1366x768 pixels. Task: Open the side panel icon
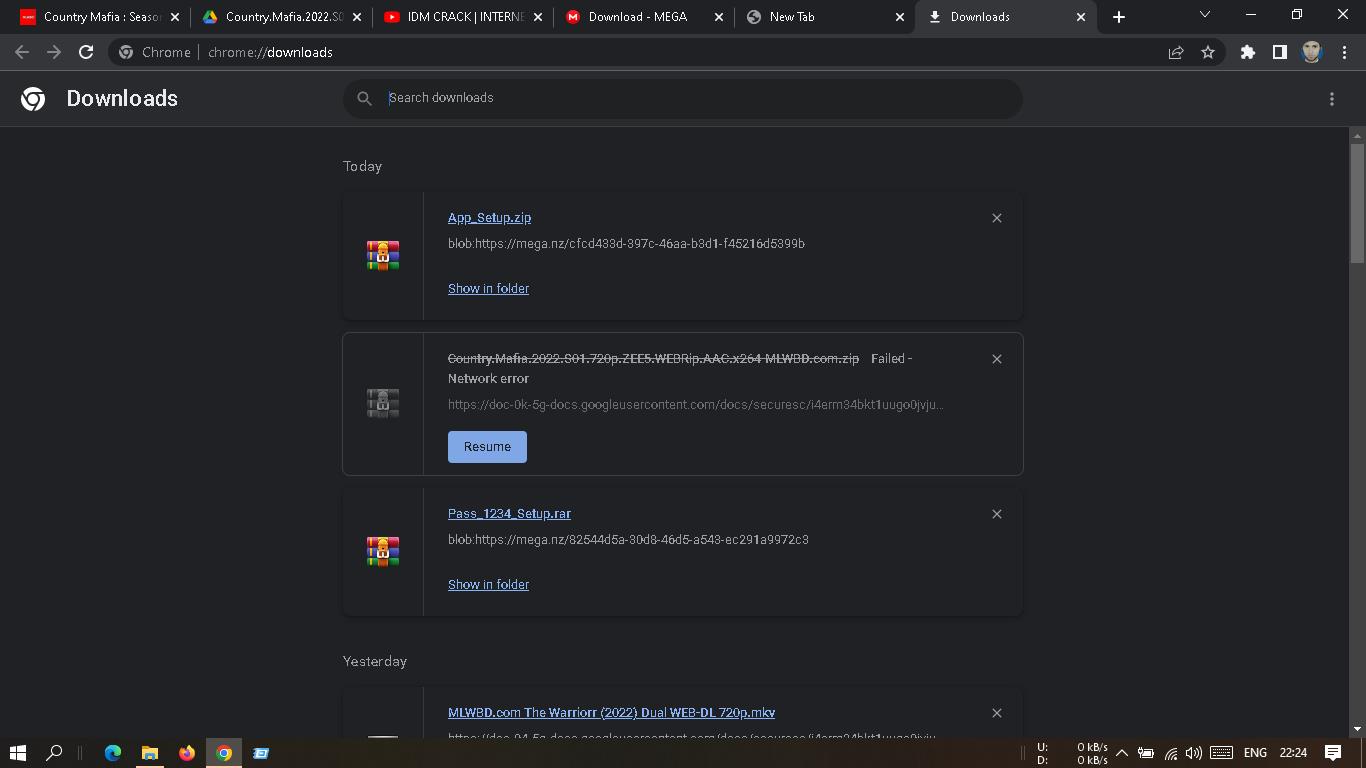1279,52
